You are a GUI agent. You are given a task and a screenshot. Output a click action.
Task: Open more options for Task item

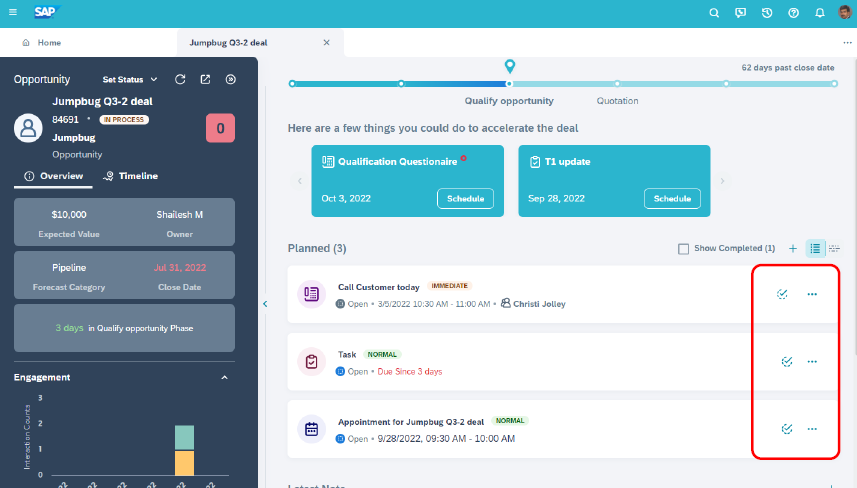point(812,362)
